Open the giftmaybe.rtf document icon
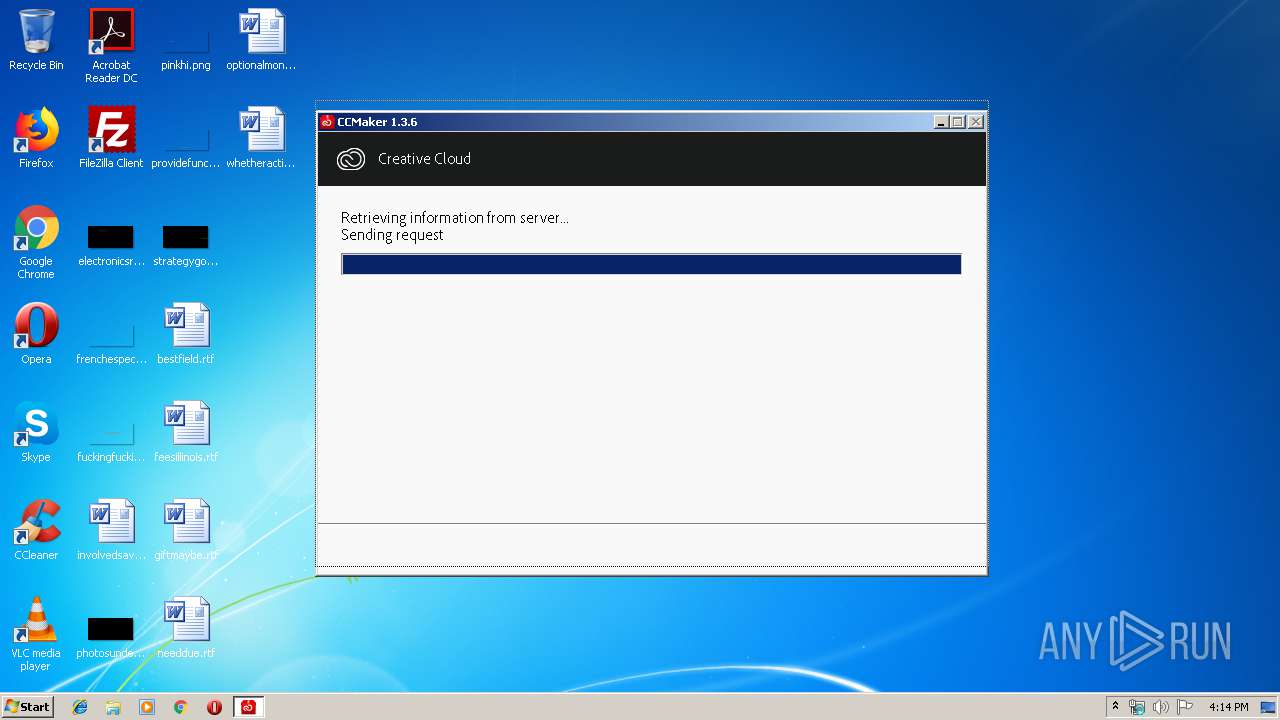 [x=186, y=522]
